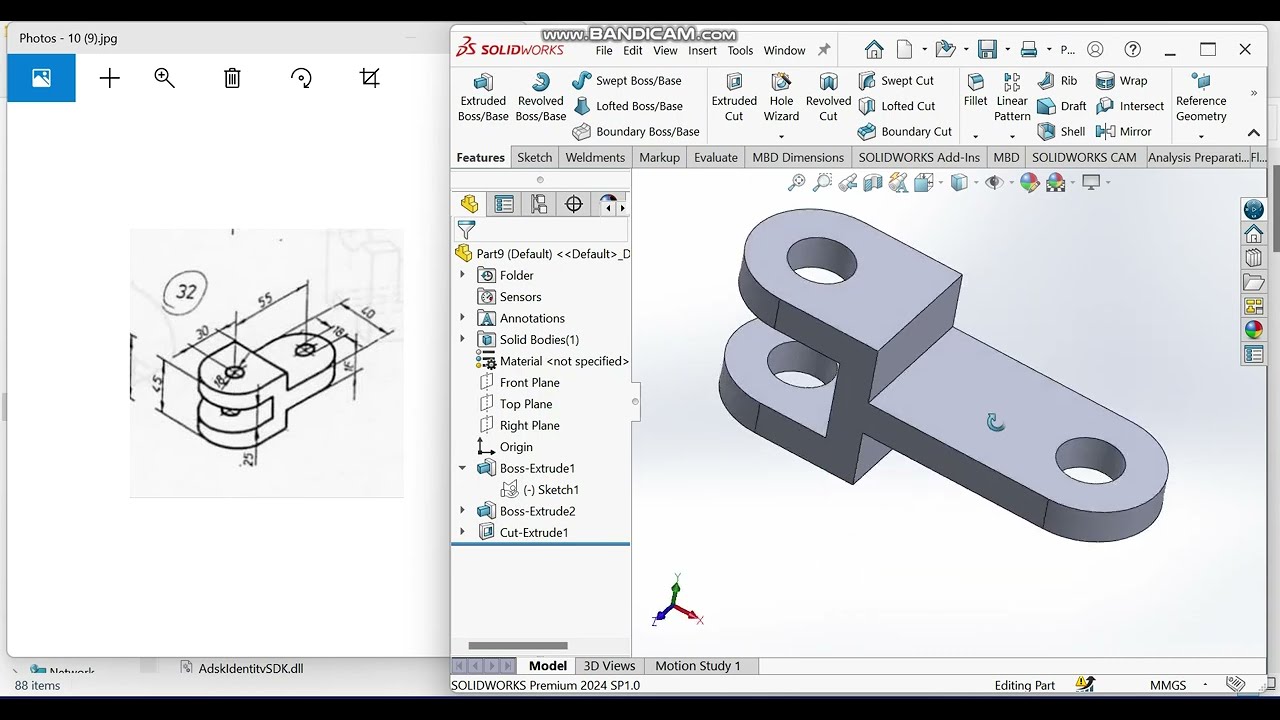Click Delete trash icon in Photos window

point(232,78)
